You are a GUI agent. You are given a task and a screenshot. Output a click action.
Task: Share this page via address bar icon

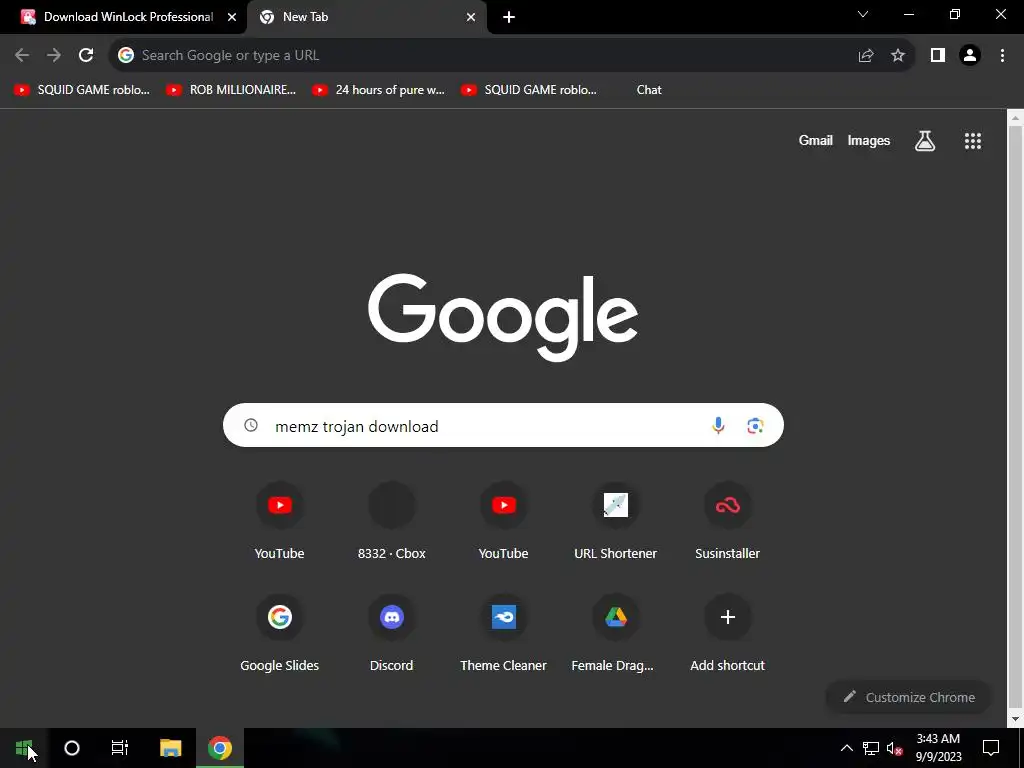(866, 56)
